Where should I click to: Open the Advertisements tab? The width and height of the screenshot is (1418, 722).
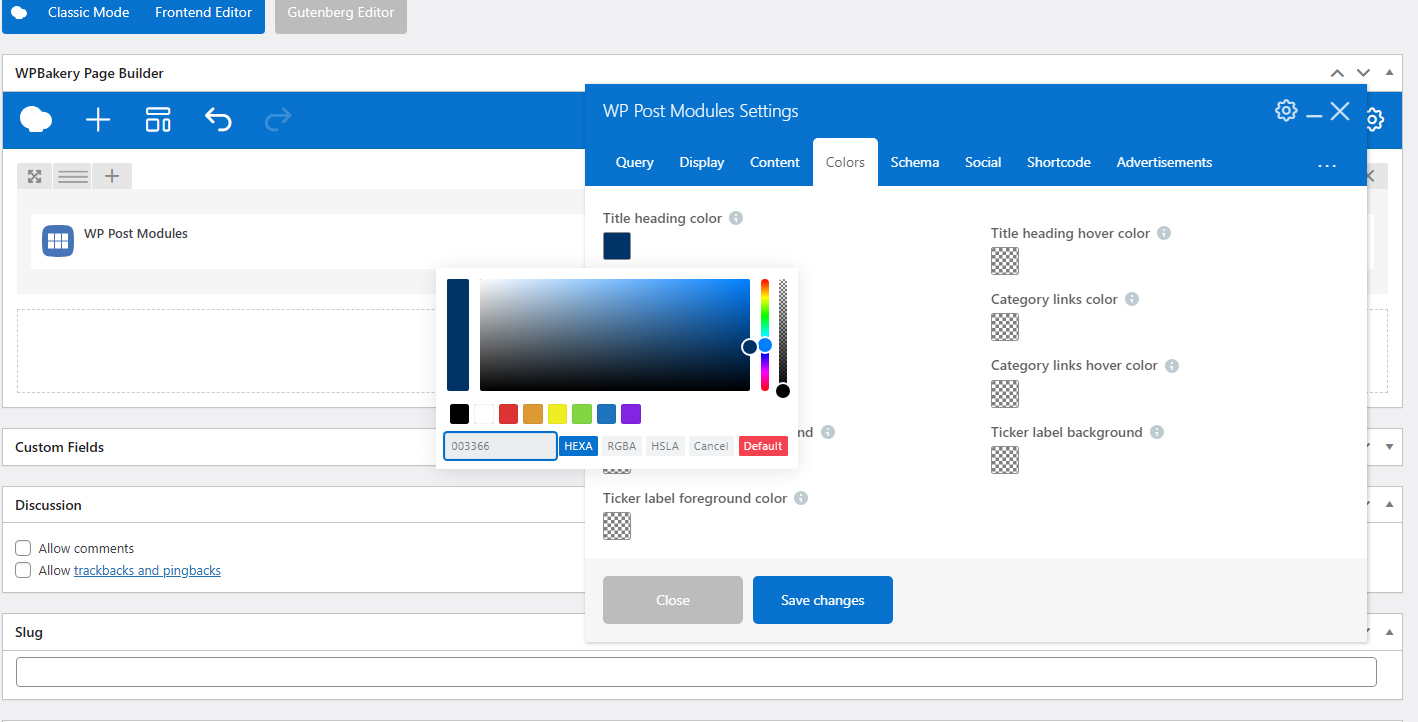[x=1164, y=162]
